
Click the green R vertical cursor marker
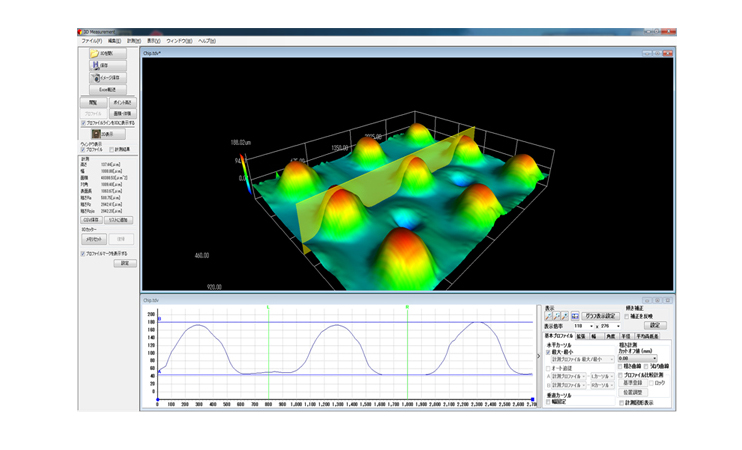click(x=407, y=308)
